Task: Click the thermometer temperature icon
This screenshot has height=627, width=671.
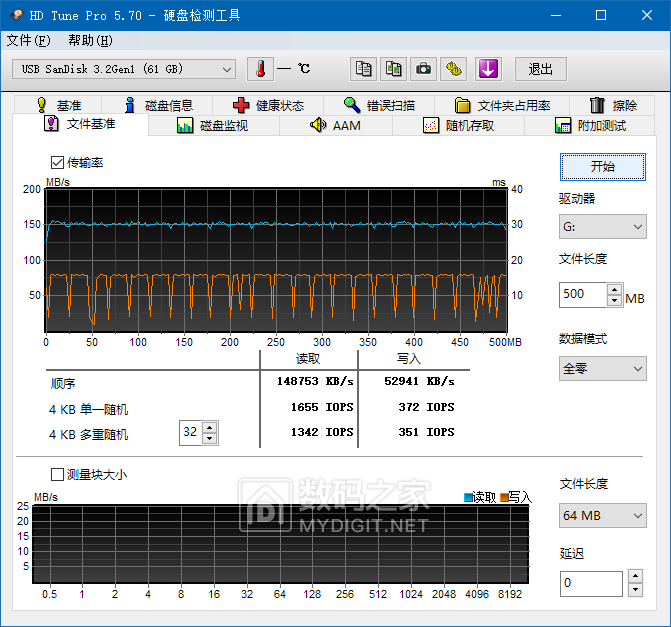Action: click(x=260, y=69)
